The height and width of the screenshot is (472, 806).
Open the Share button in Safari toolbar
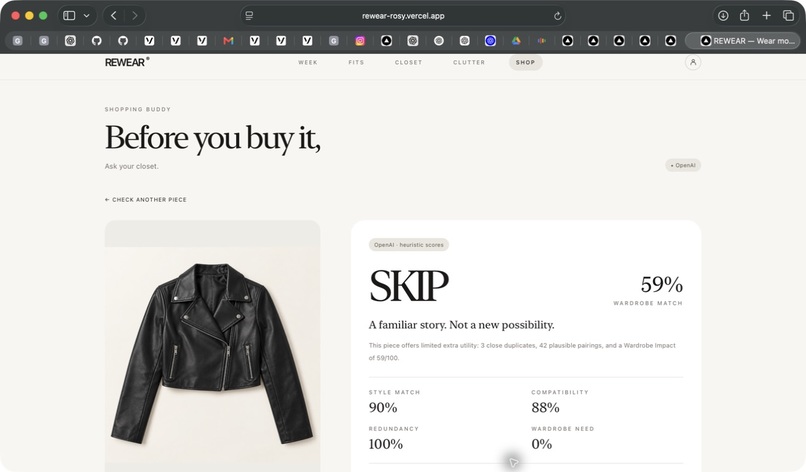pyautogui.click(x=744, y=15)
